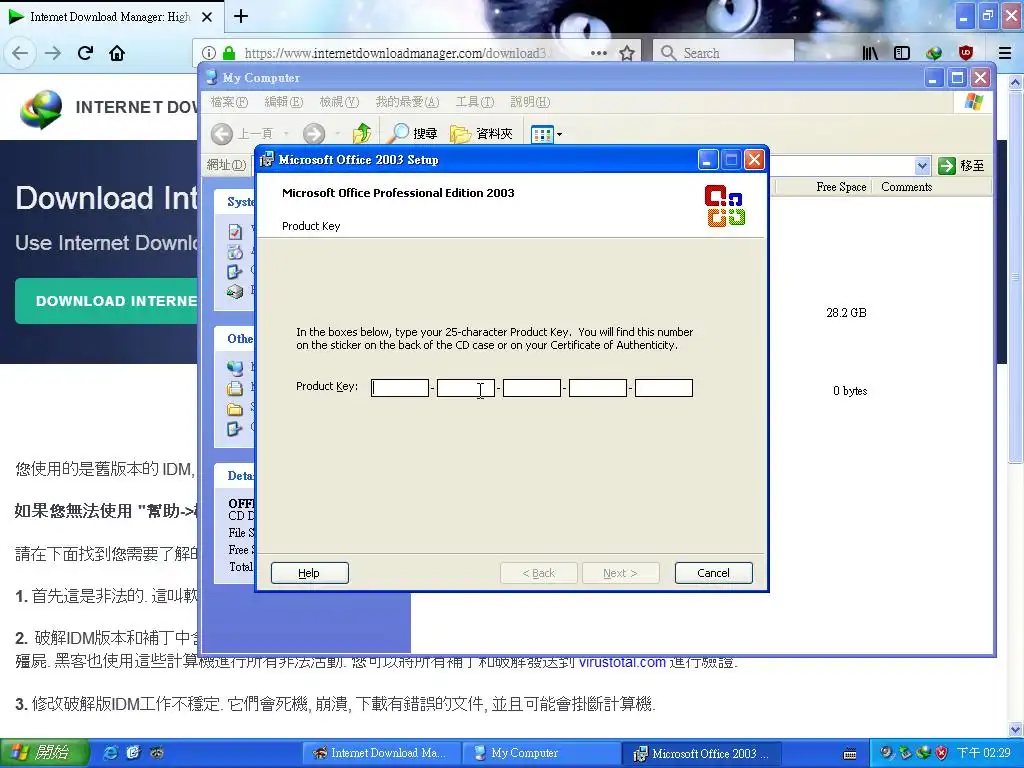Click the My Computer back arrow button

222,133
